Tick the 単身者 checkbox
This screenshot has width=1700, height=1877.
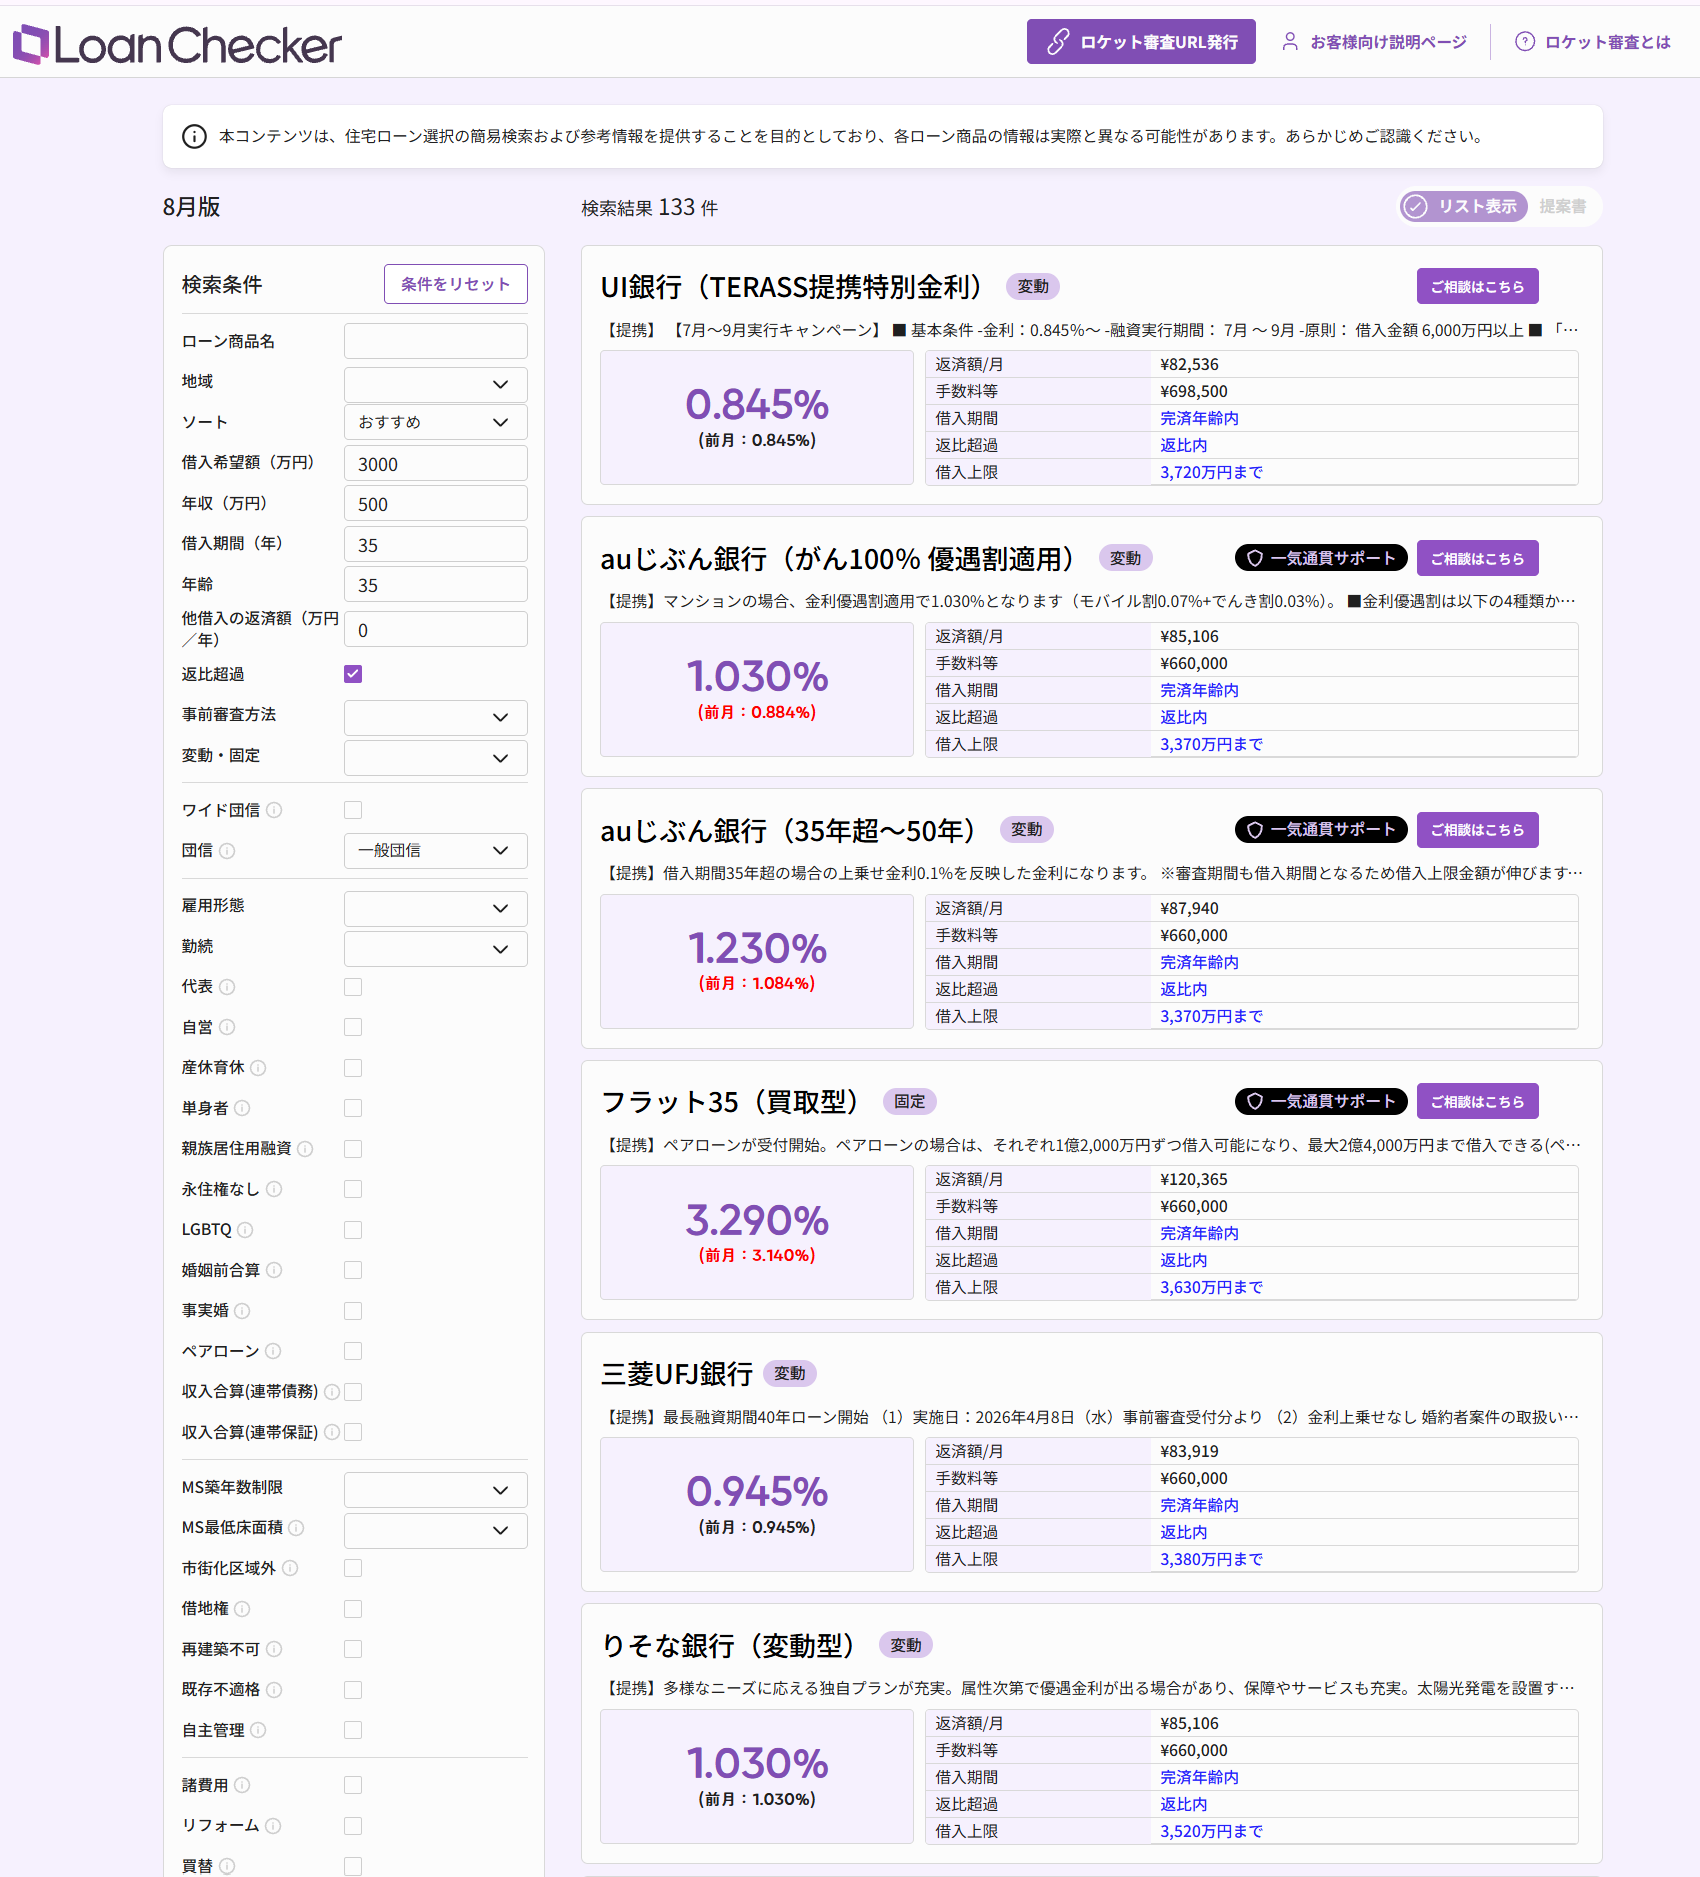click(353, 1108)
